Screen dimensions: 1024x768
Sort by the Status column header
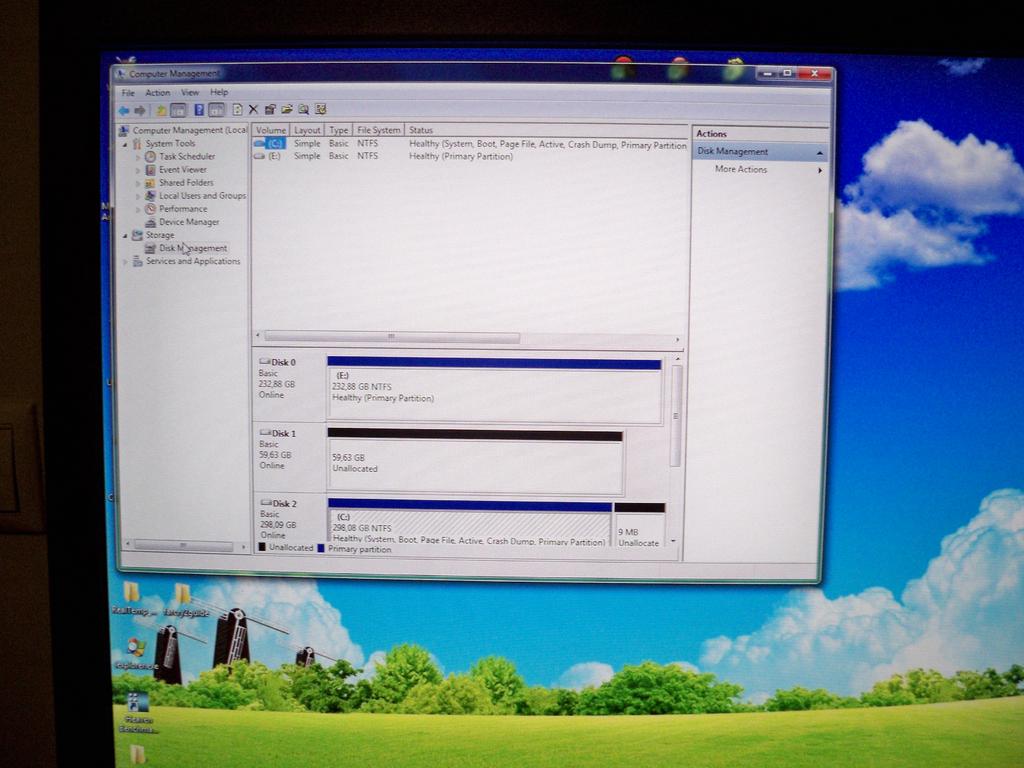point(547,130)
